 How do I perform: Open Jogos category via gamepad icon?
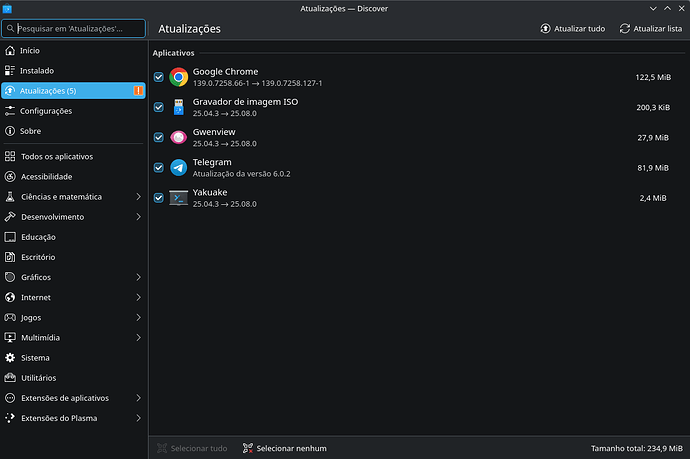tap(10, 317)
